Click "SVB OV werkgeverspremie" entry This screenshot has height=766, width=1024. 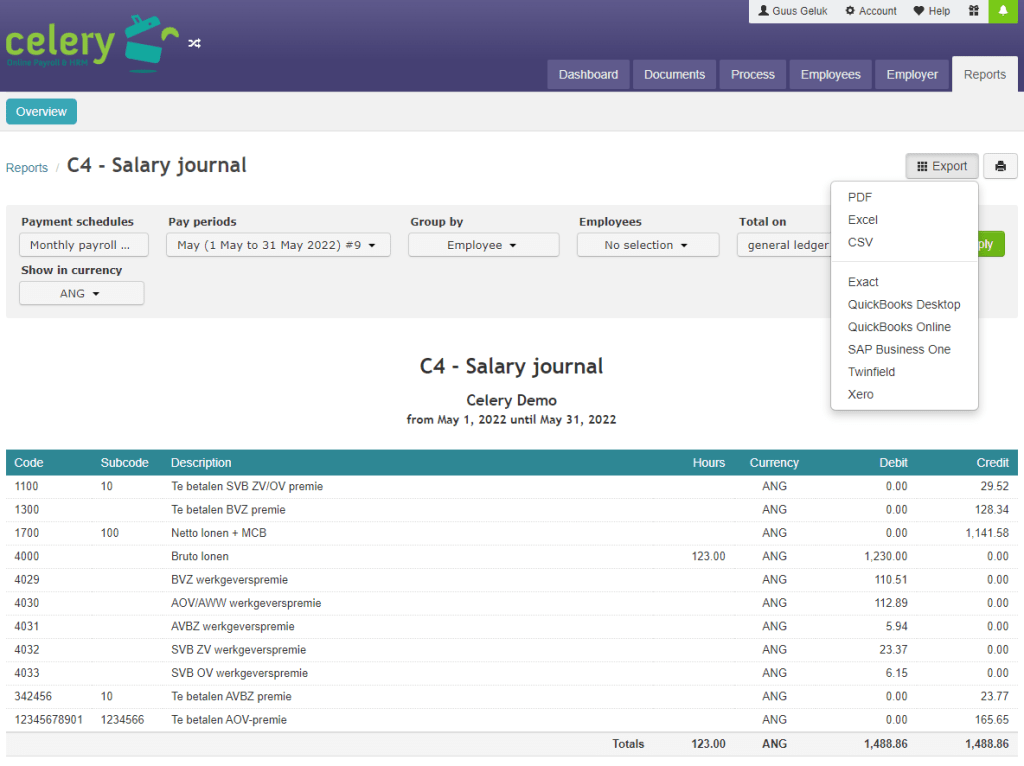(x=239, y=673)
